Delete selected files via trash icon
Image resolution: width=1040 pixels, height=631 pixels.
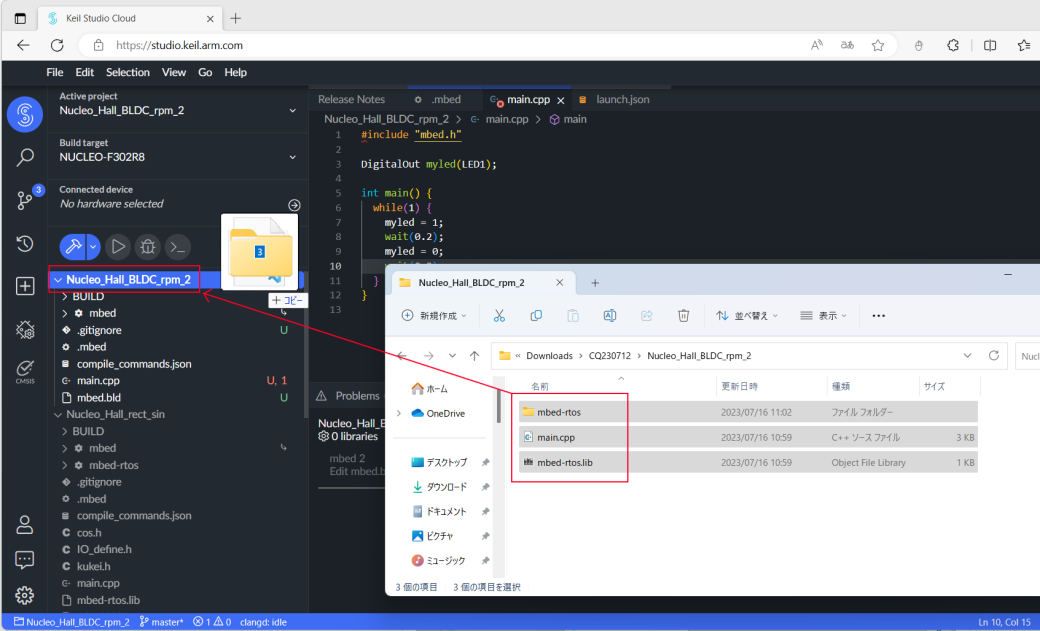(x=683, y=315)
